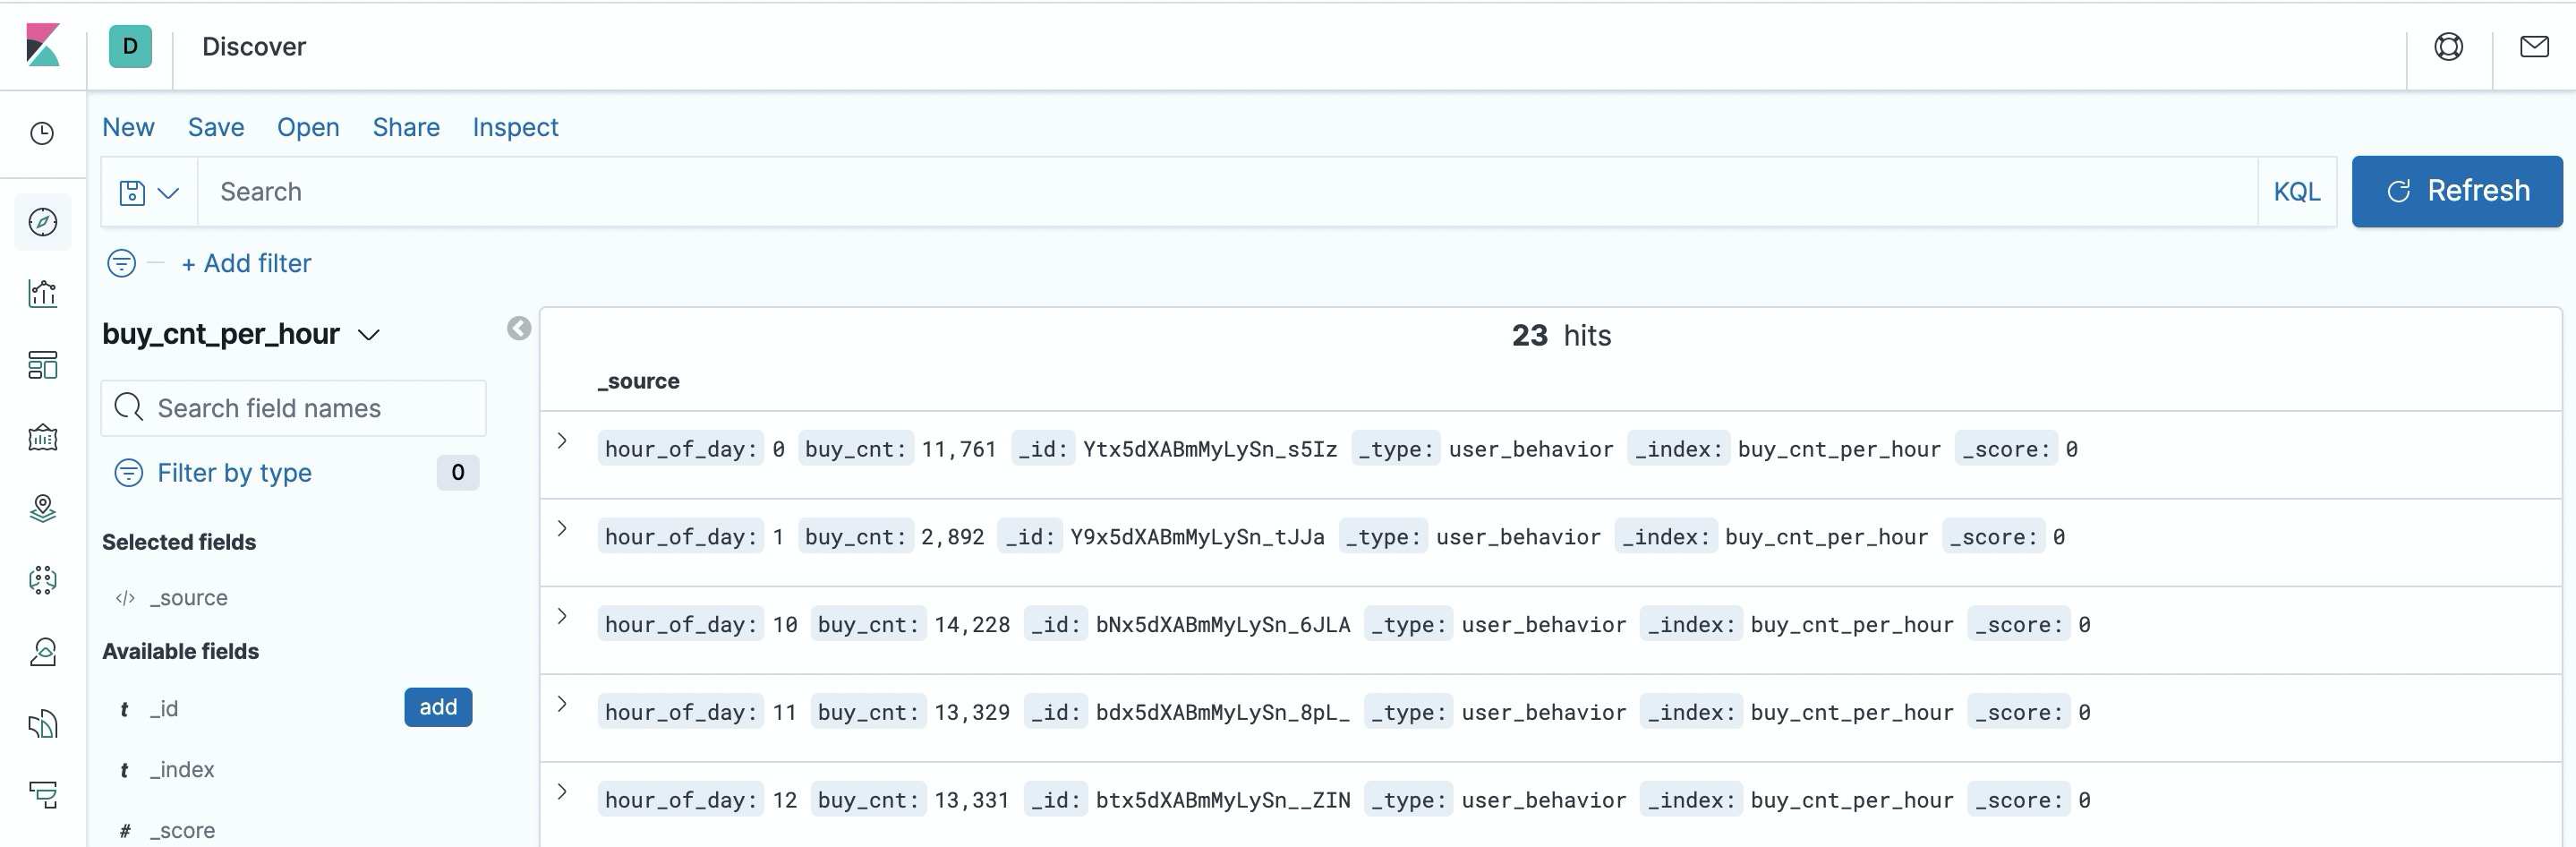Click the filter options circle icon
This screenshot has height=847, width=2576.
point(122,263)
